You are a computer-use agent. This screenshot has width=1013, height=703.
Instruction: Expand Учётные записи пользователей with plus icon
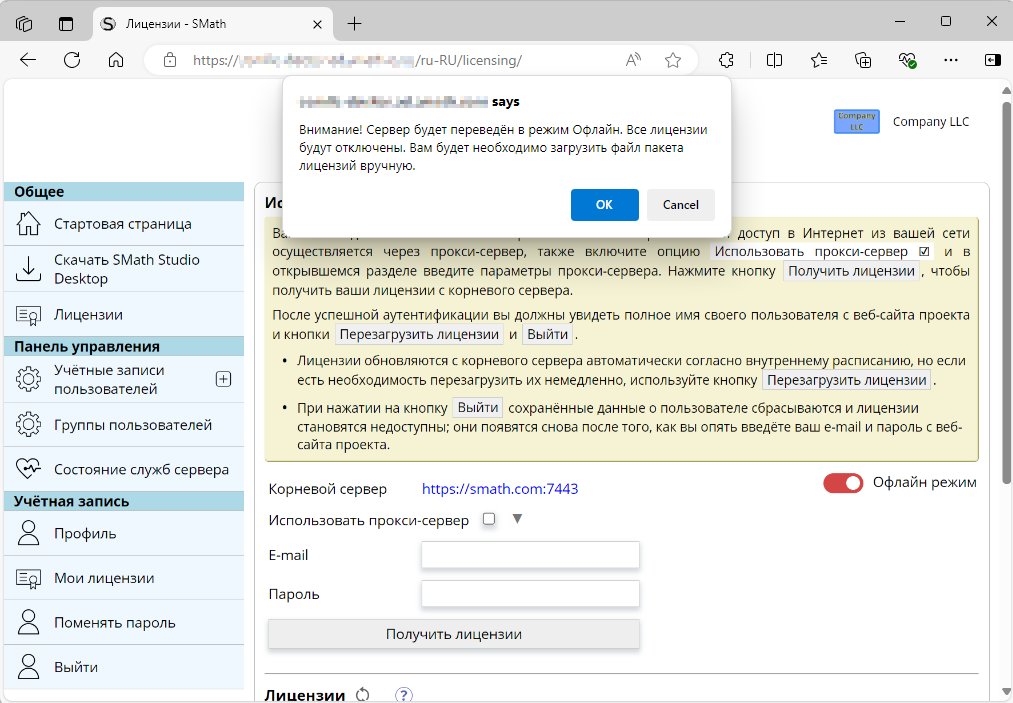224,379
